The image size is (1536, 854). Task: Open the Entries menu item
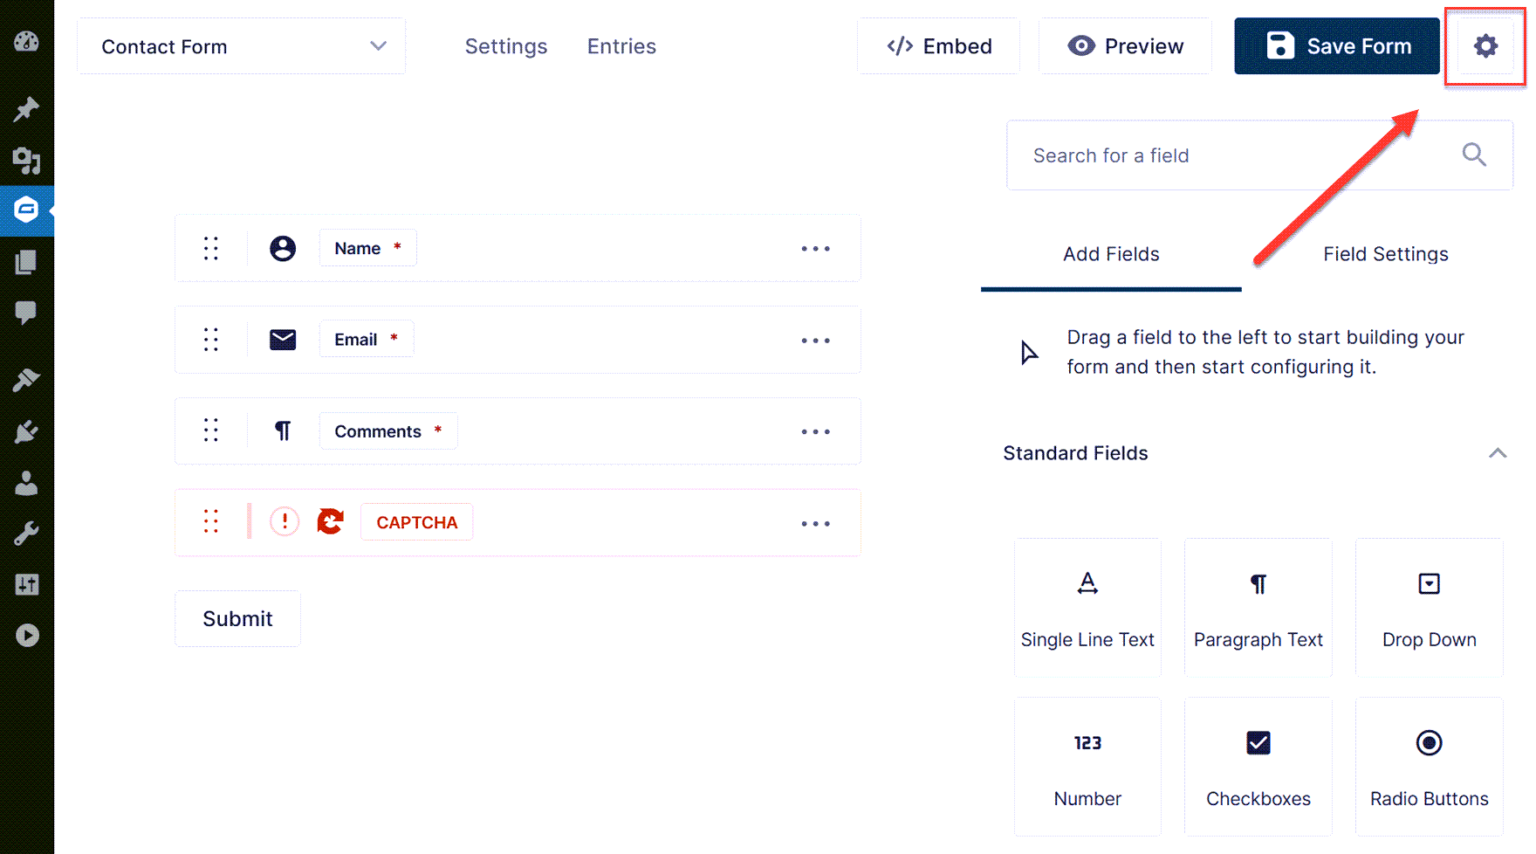click(621, 46)
